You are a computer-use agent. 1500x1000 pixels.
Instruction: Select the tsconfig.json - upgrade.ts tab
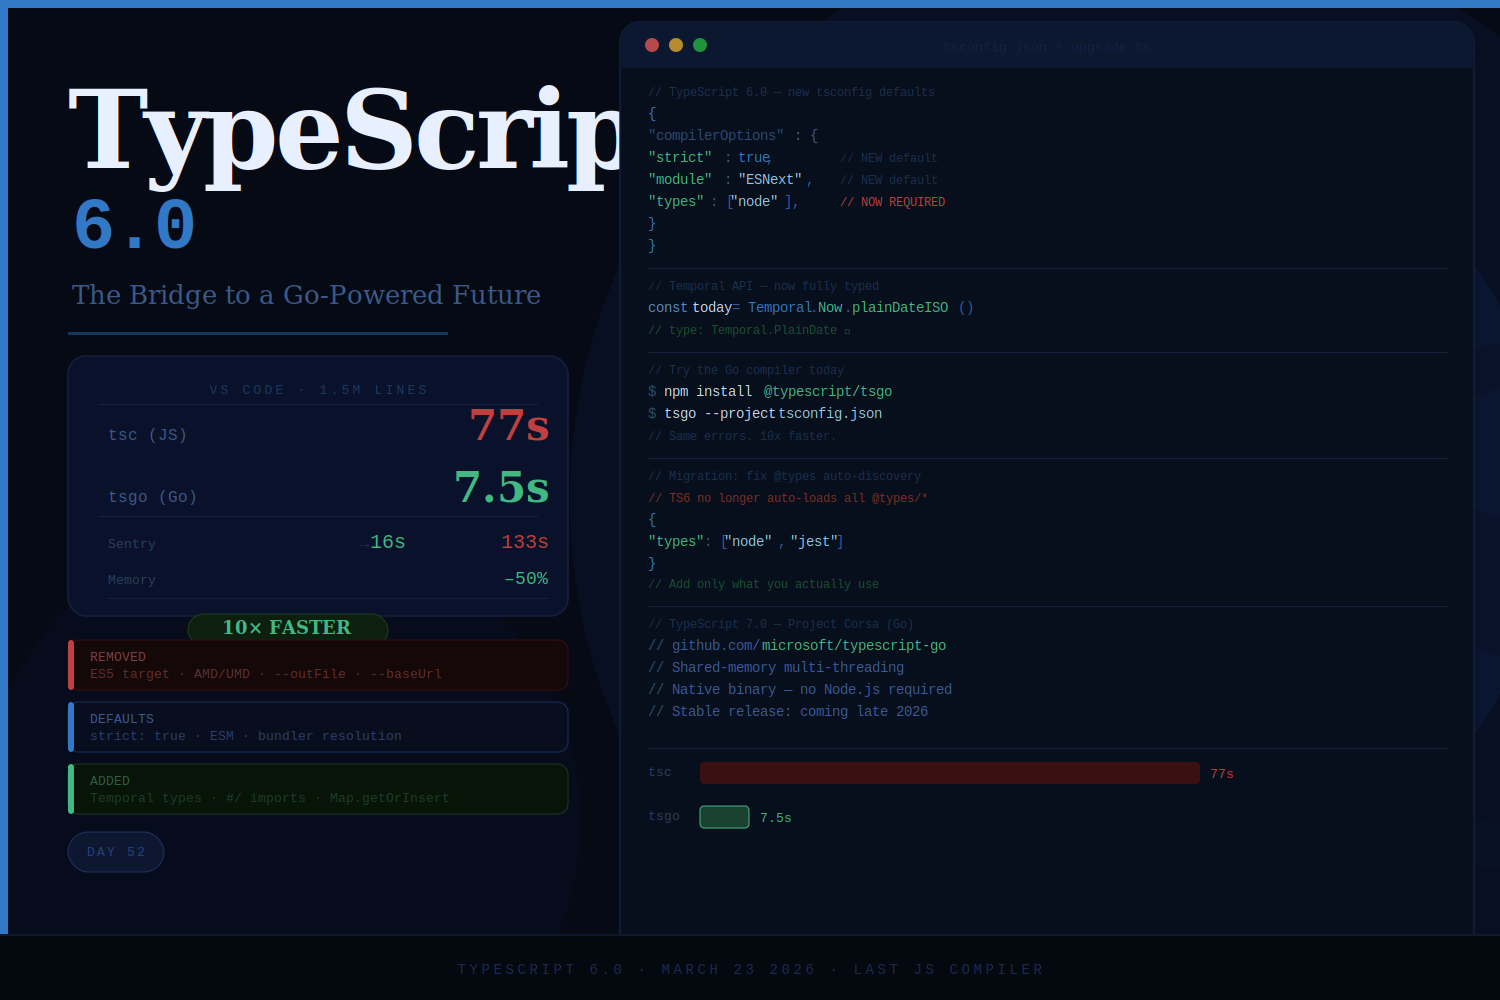(x=1047, y=46)
